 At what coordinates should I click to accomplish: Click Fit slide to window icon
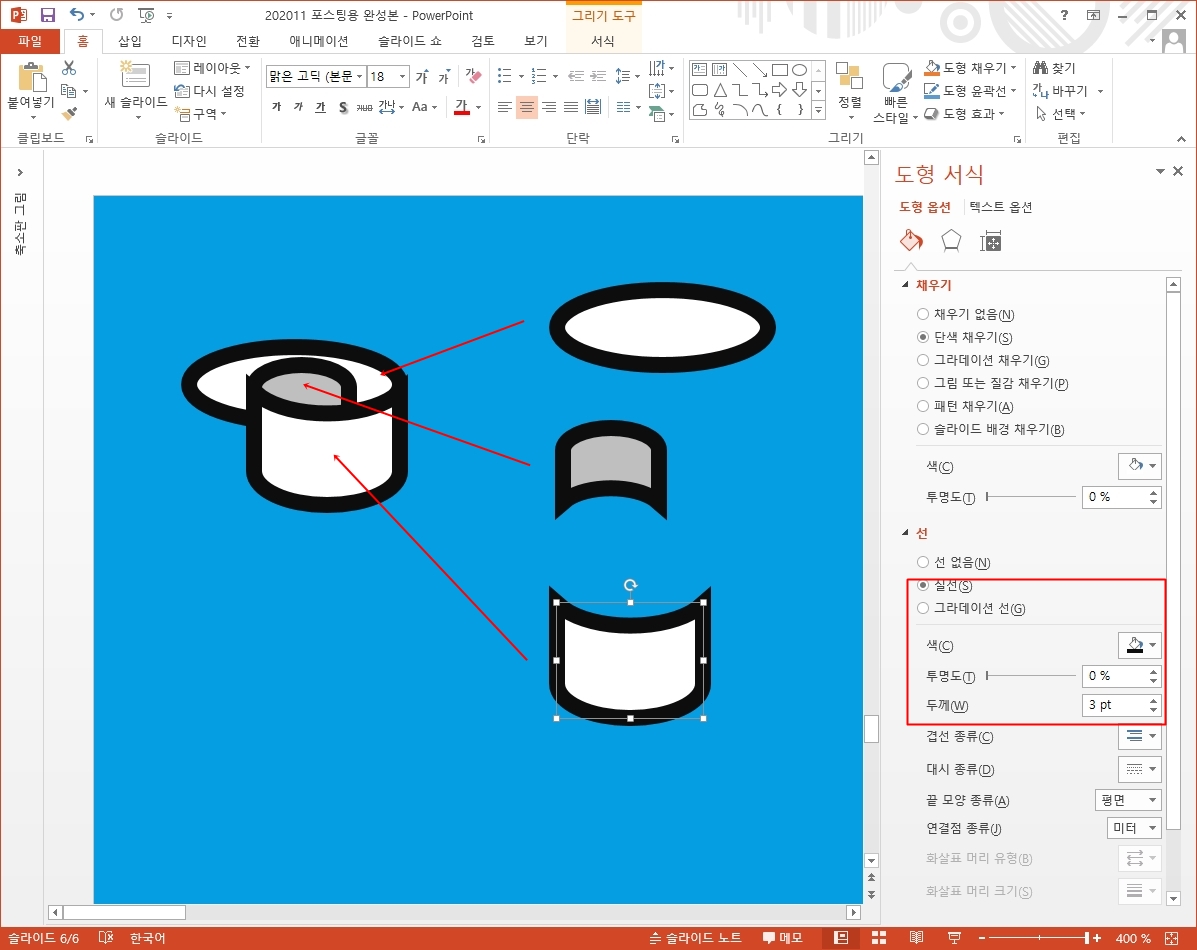(x=1171, y=938)
